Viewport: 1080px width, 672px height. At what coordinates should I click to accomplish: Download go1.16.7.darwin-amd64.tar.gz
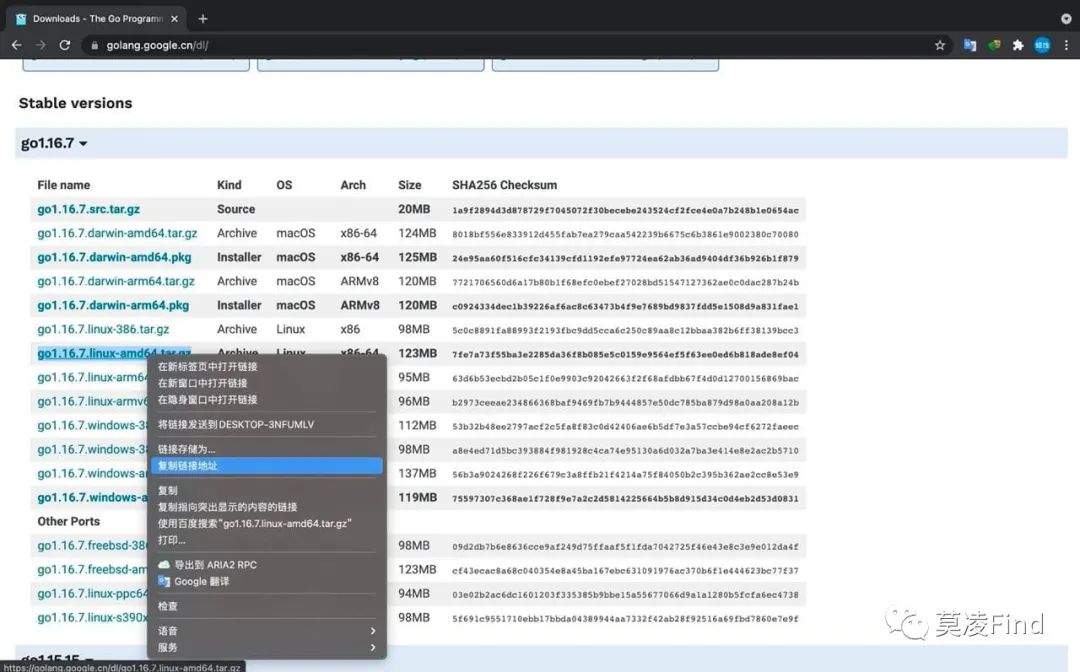point(117,233)
